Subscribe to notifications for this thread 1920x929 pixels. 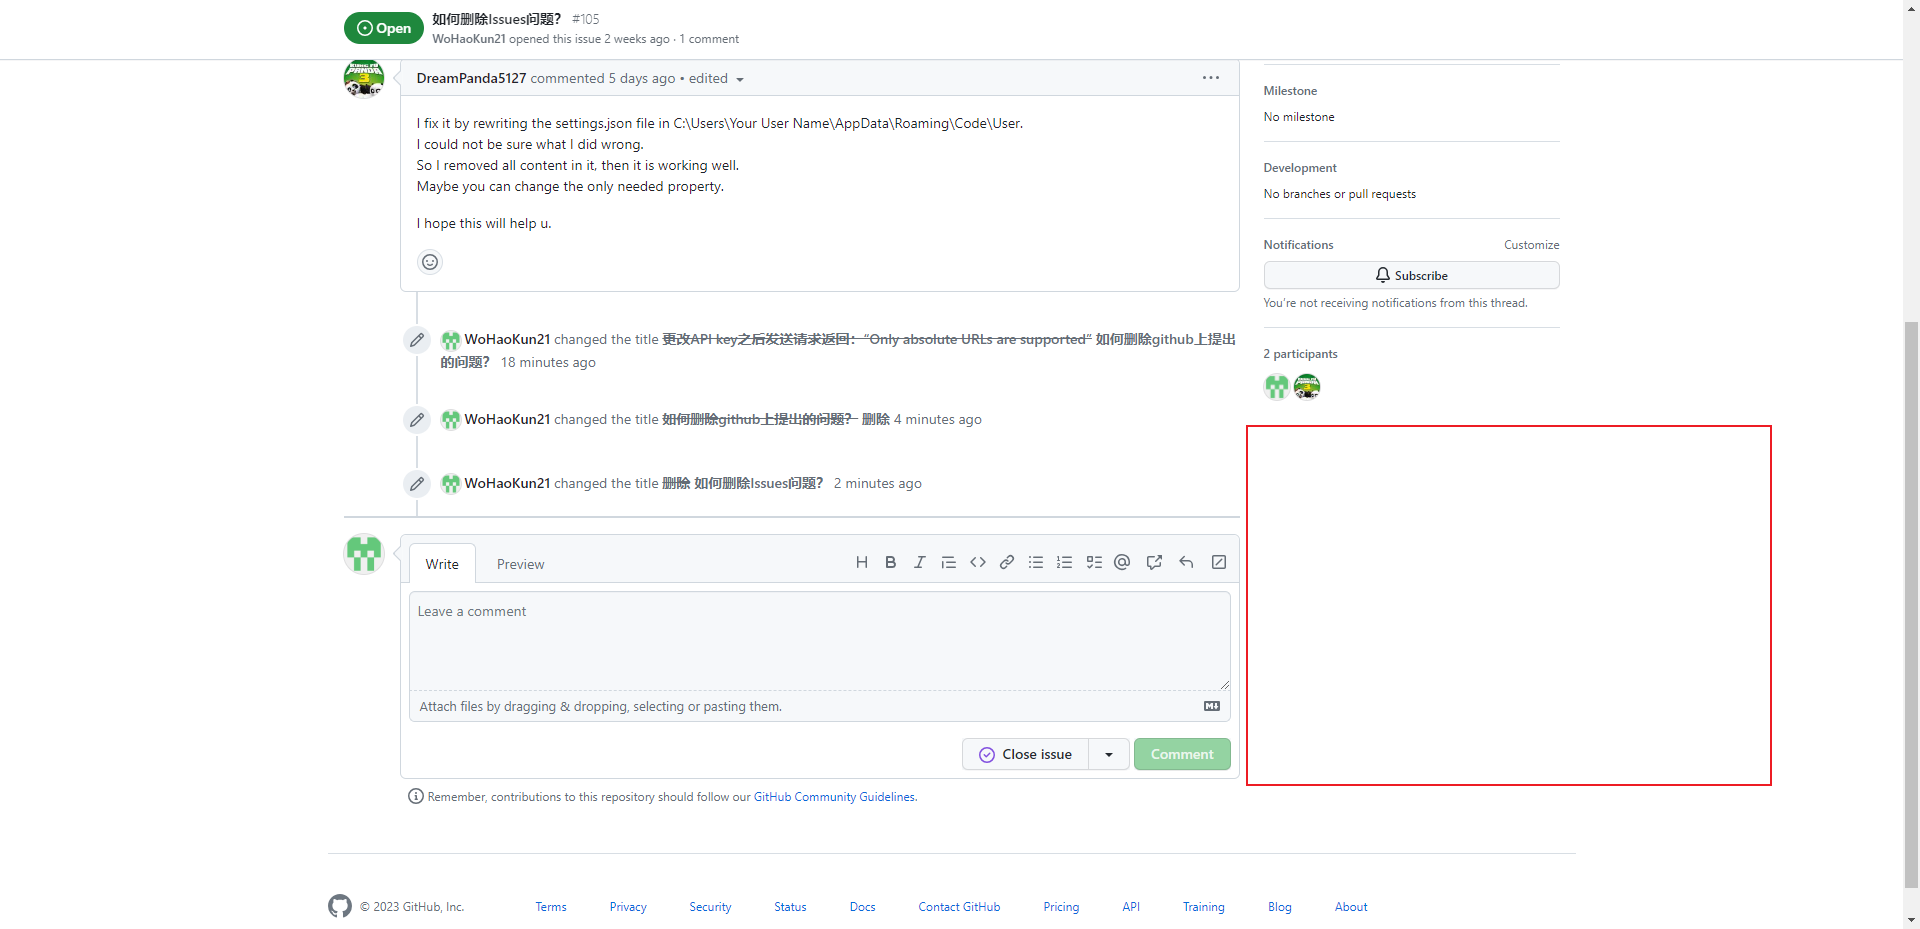tap(1410, 274)
